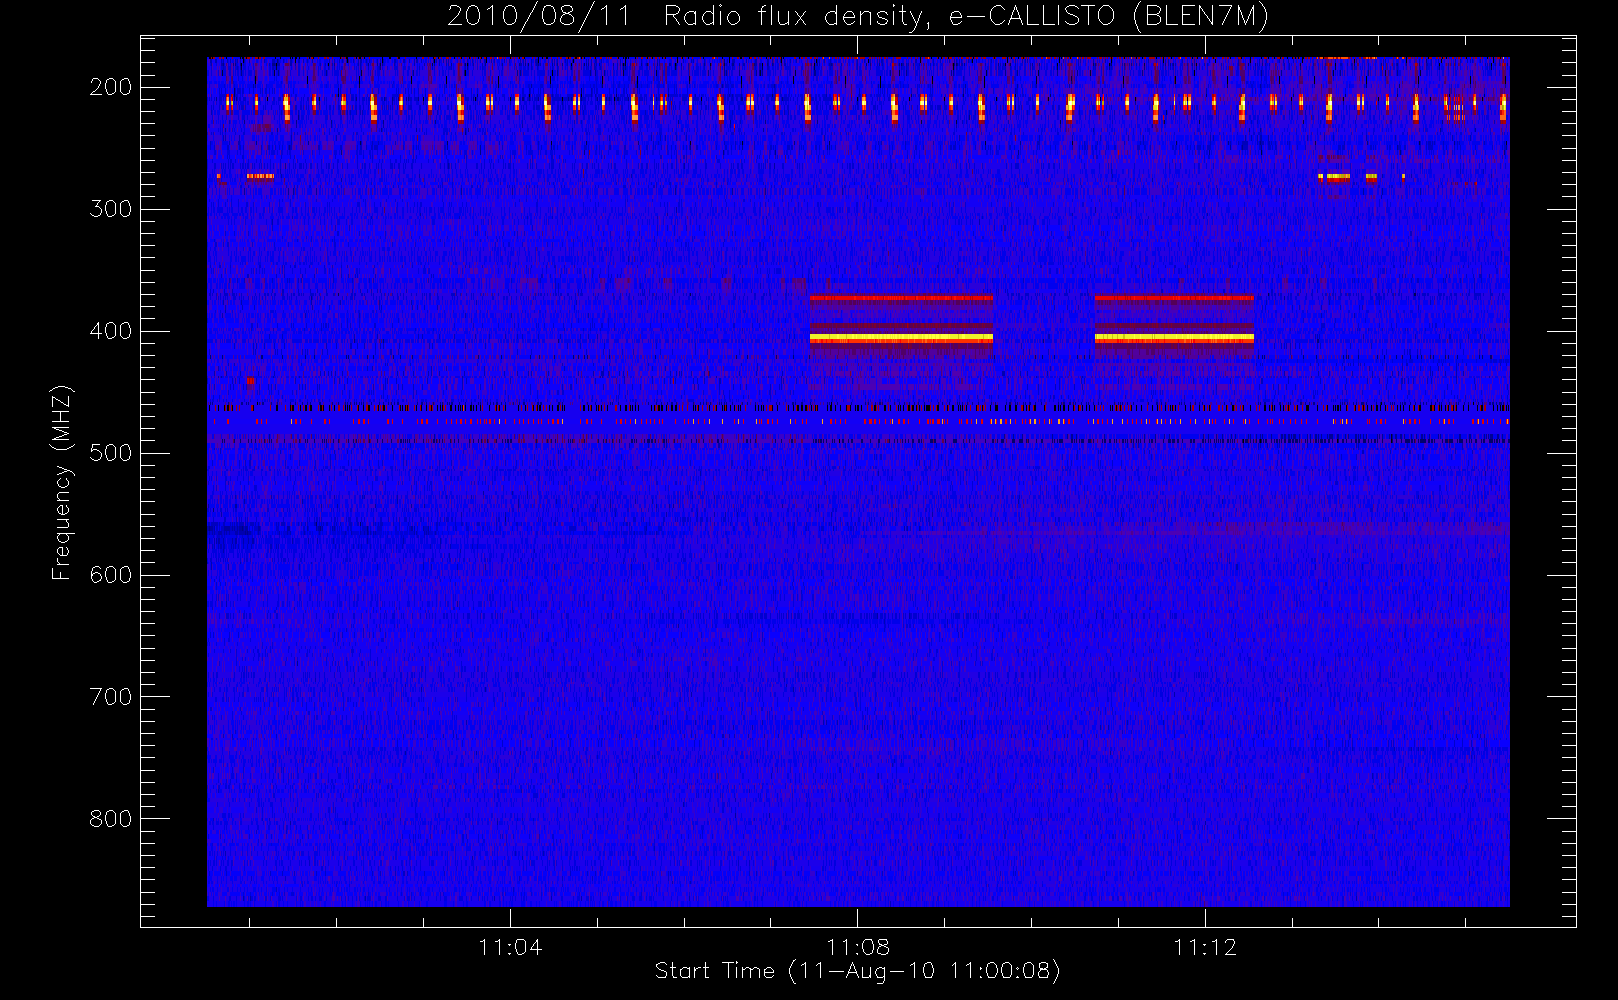
Task: Click the small red spot near 440 MHz
Action: (250, 381)
